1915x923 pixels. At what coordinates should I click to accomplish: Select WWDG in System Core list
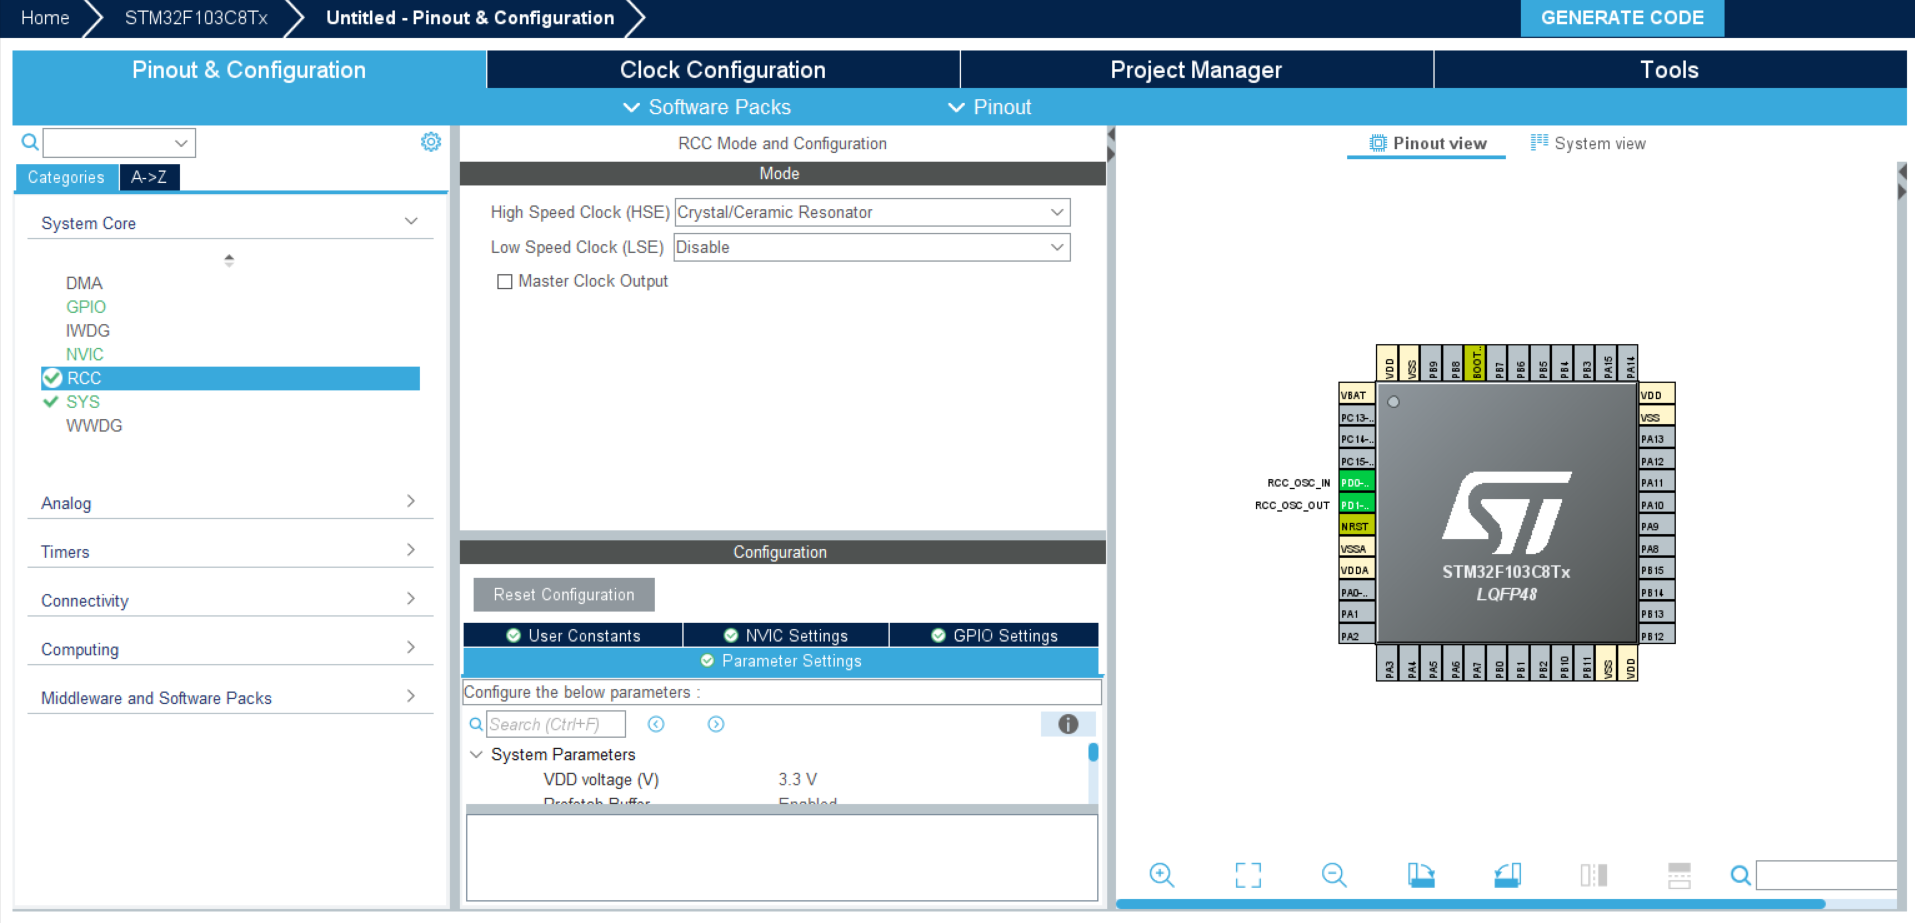tap(94, 426)
